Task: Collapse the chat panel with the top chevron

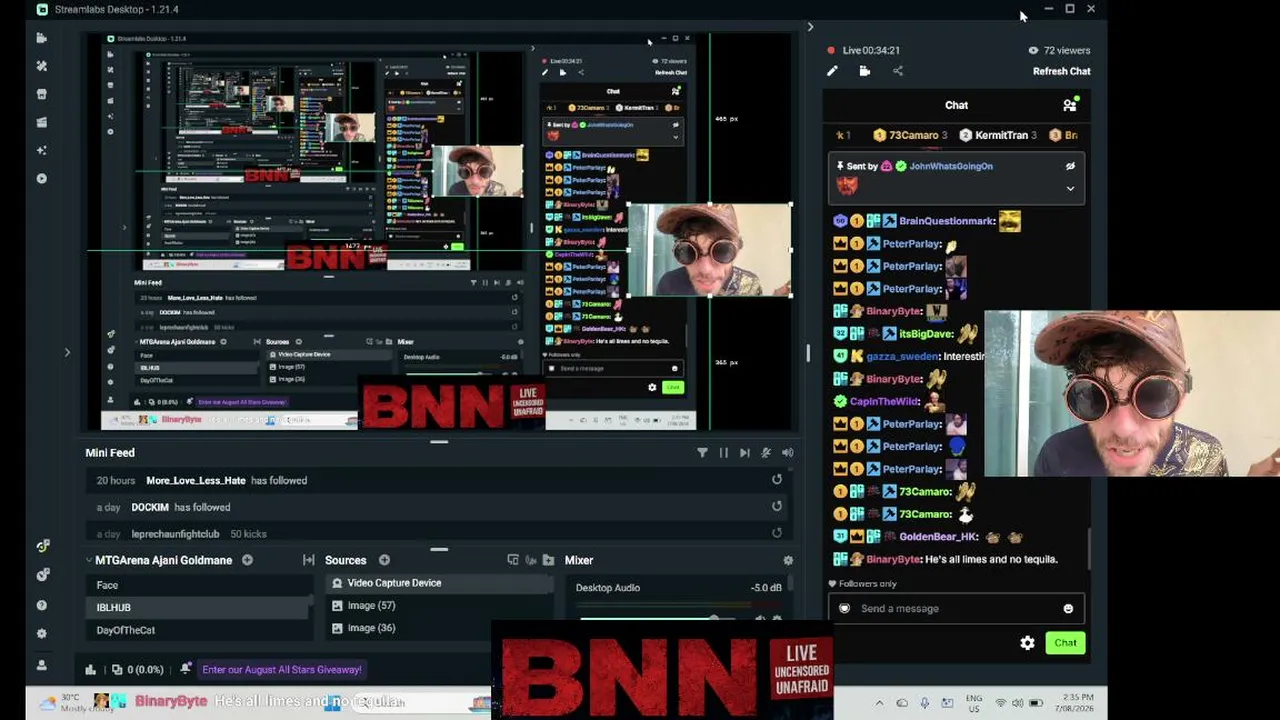Action: pyautogui.click(x=810, y=27)
